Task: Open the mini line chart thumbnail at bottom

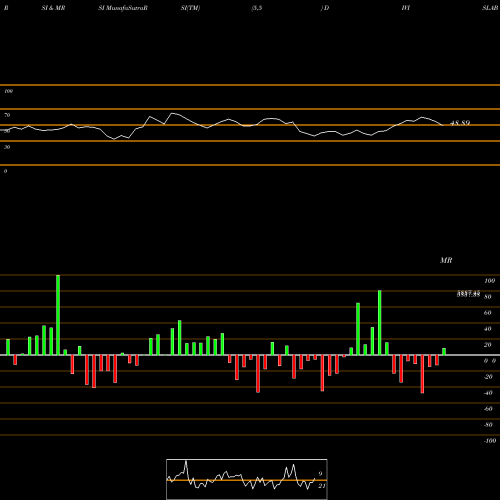Action: point(247,479)
